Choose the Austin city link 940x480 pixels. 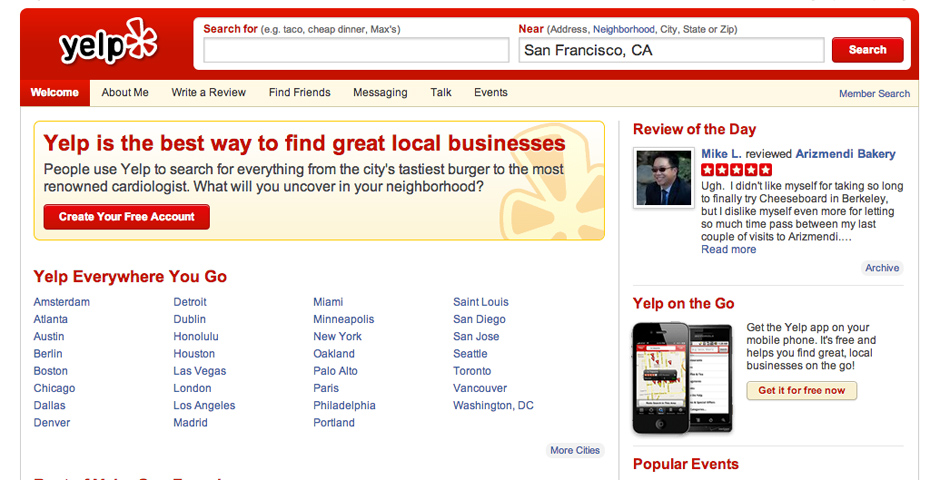[x=49, y=337]
